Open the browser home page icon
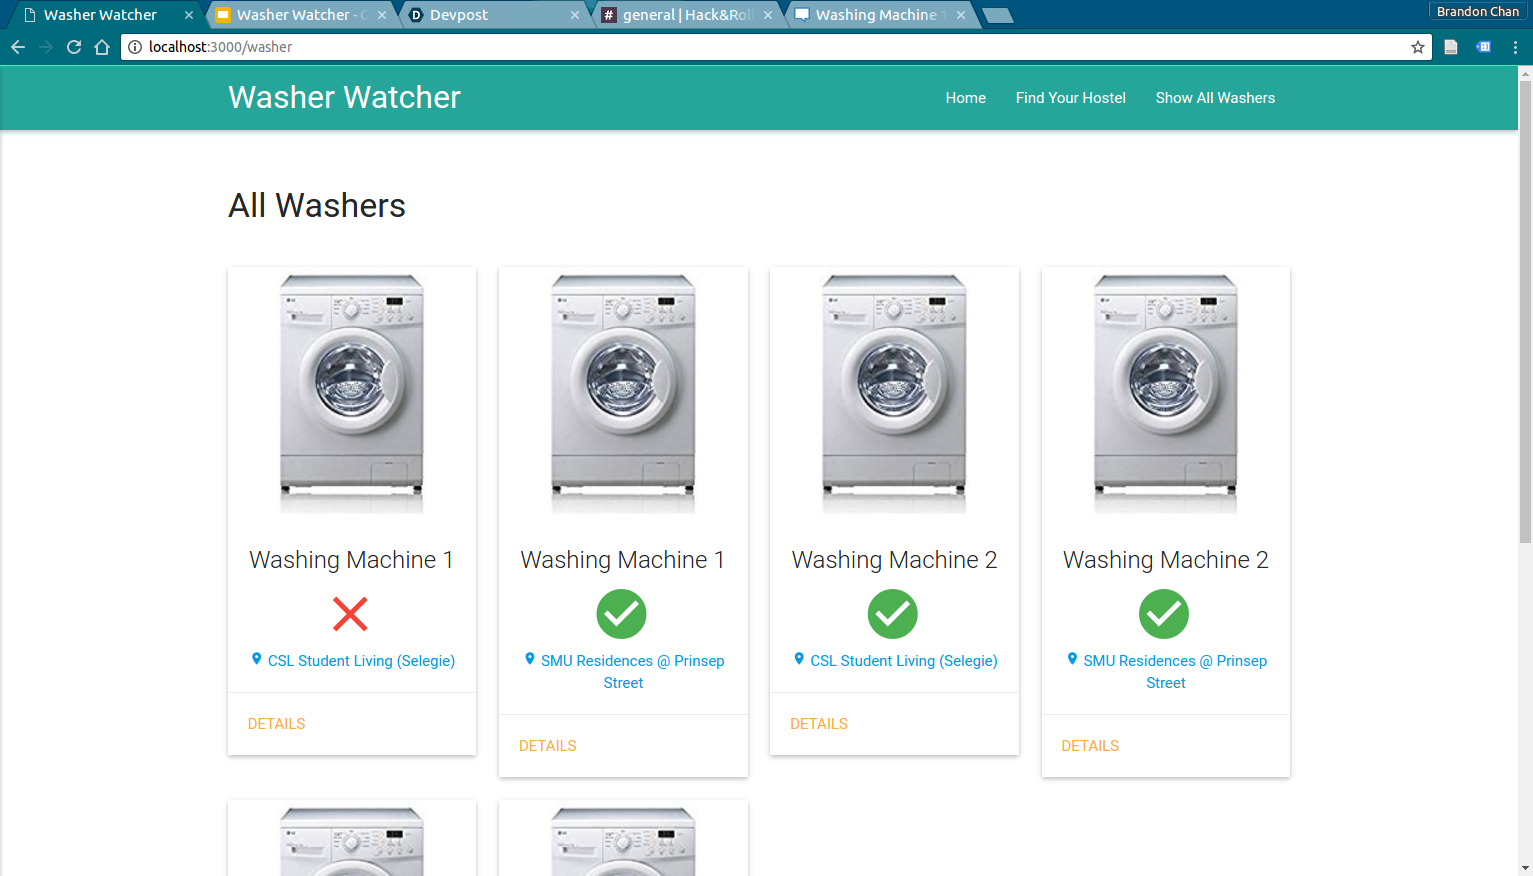Image resolution: width=1533 pixels, height=876 pixels. pos(102,47)
